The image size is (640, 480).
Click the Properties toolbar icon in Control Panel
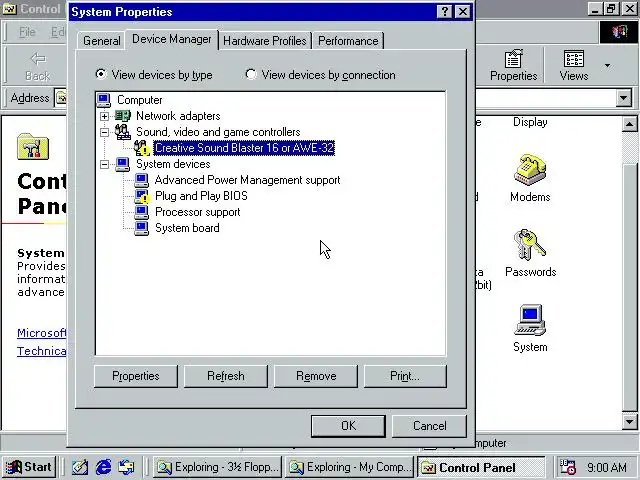(x=513, y=59)
